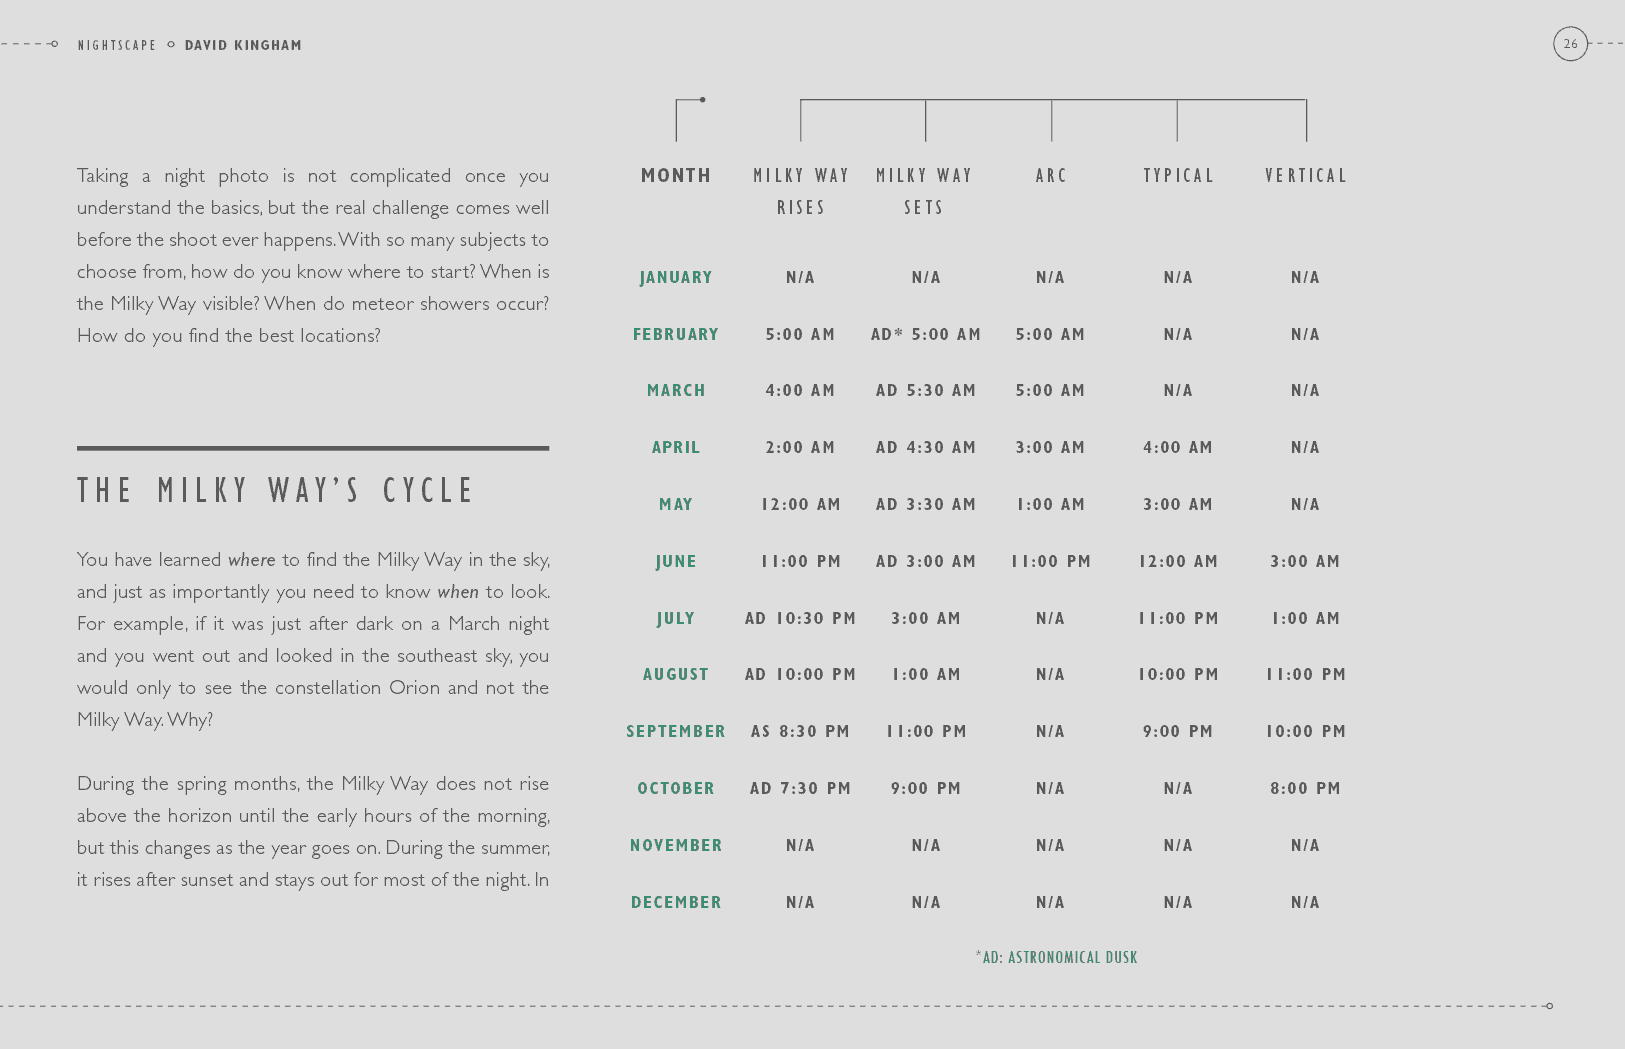Click the dot above the Month column bracket
Image resolution: width=1625 pixels, height=1049 pixels.
pyautogui.click(x=703, y=100)
